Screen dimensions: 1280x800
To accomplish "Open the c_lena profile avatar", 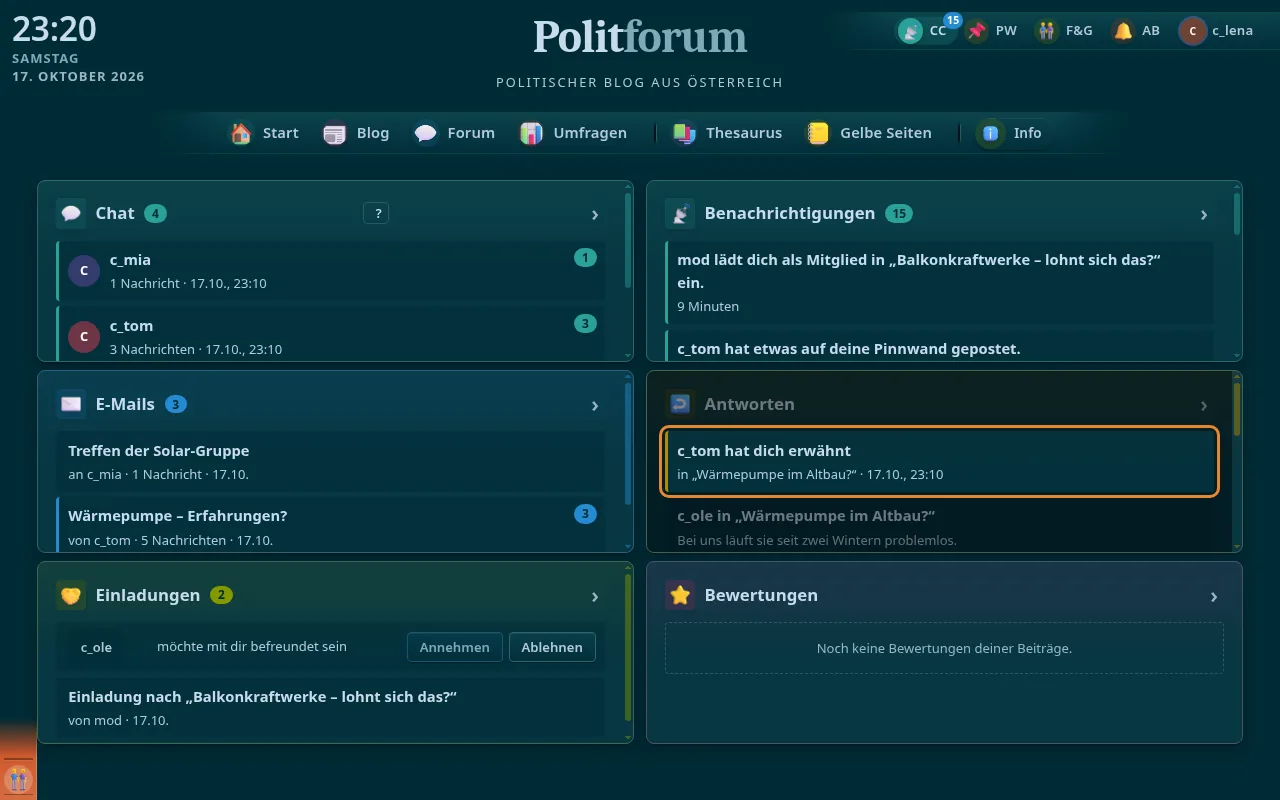I will tap(1192, 31).
